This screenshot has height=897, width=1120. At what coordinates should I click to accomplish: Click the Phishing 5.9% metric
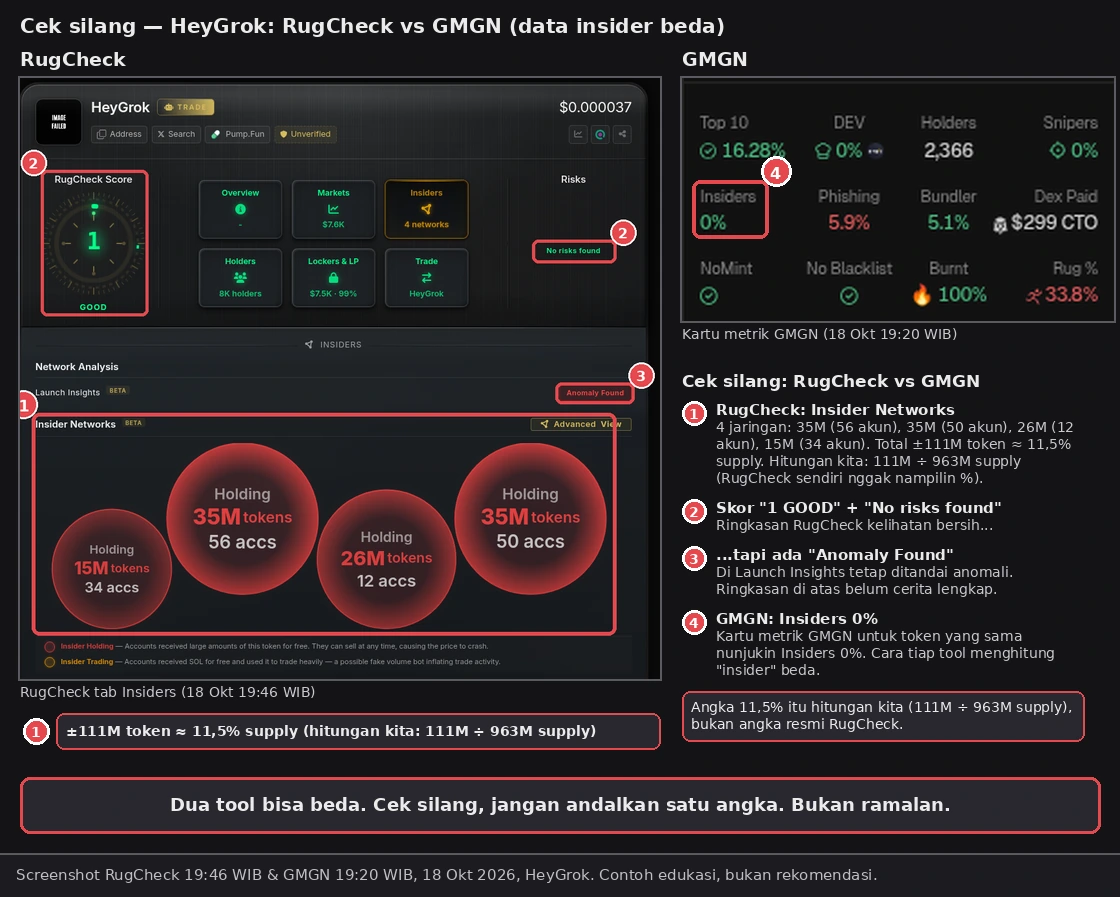tap(849, 210)
